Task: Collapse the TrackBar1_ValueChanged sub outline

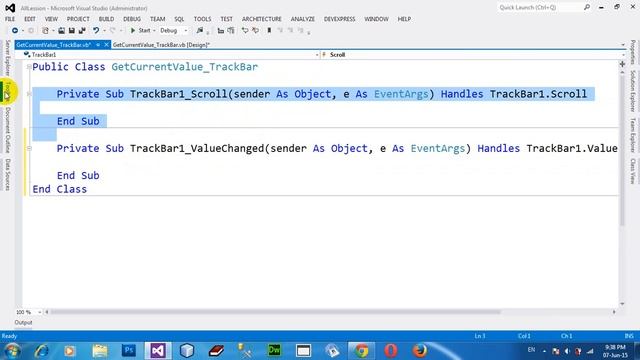Action: (29, 148)
